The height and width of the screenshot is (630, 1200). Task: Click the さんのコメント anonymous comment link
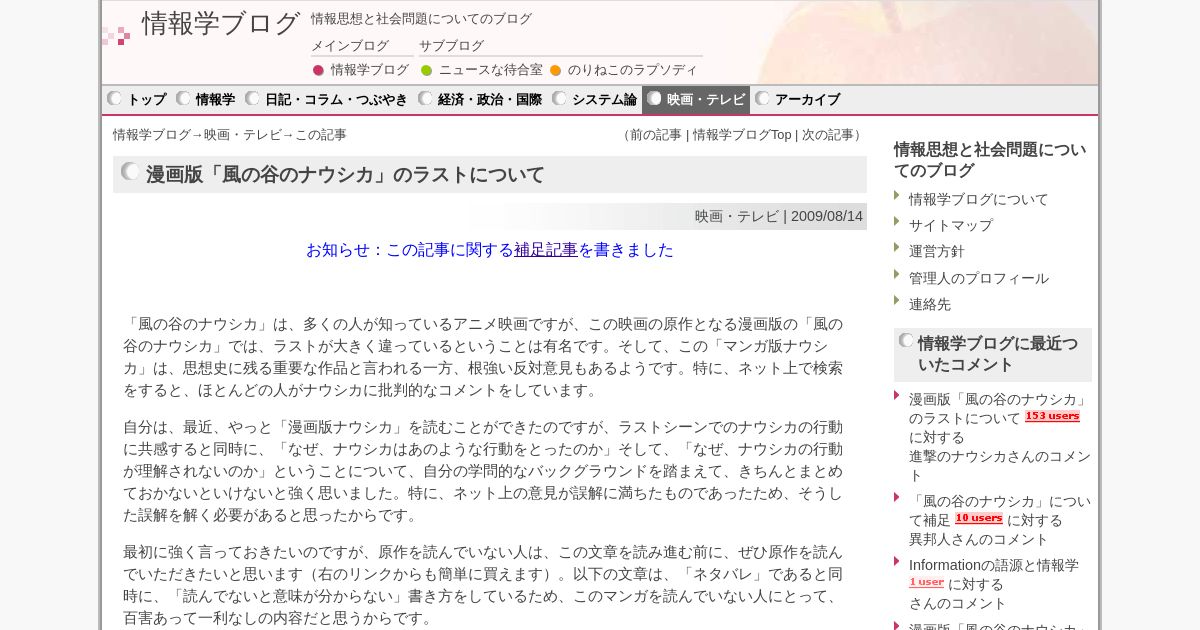point(958,603)
